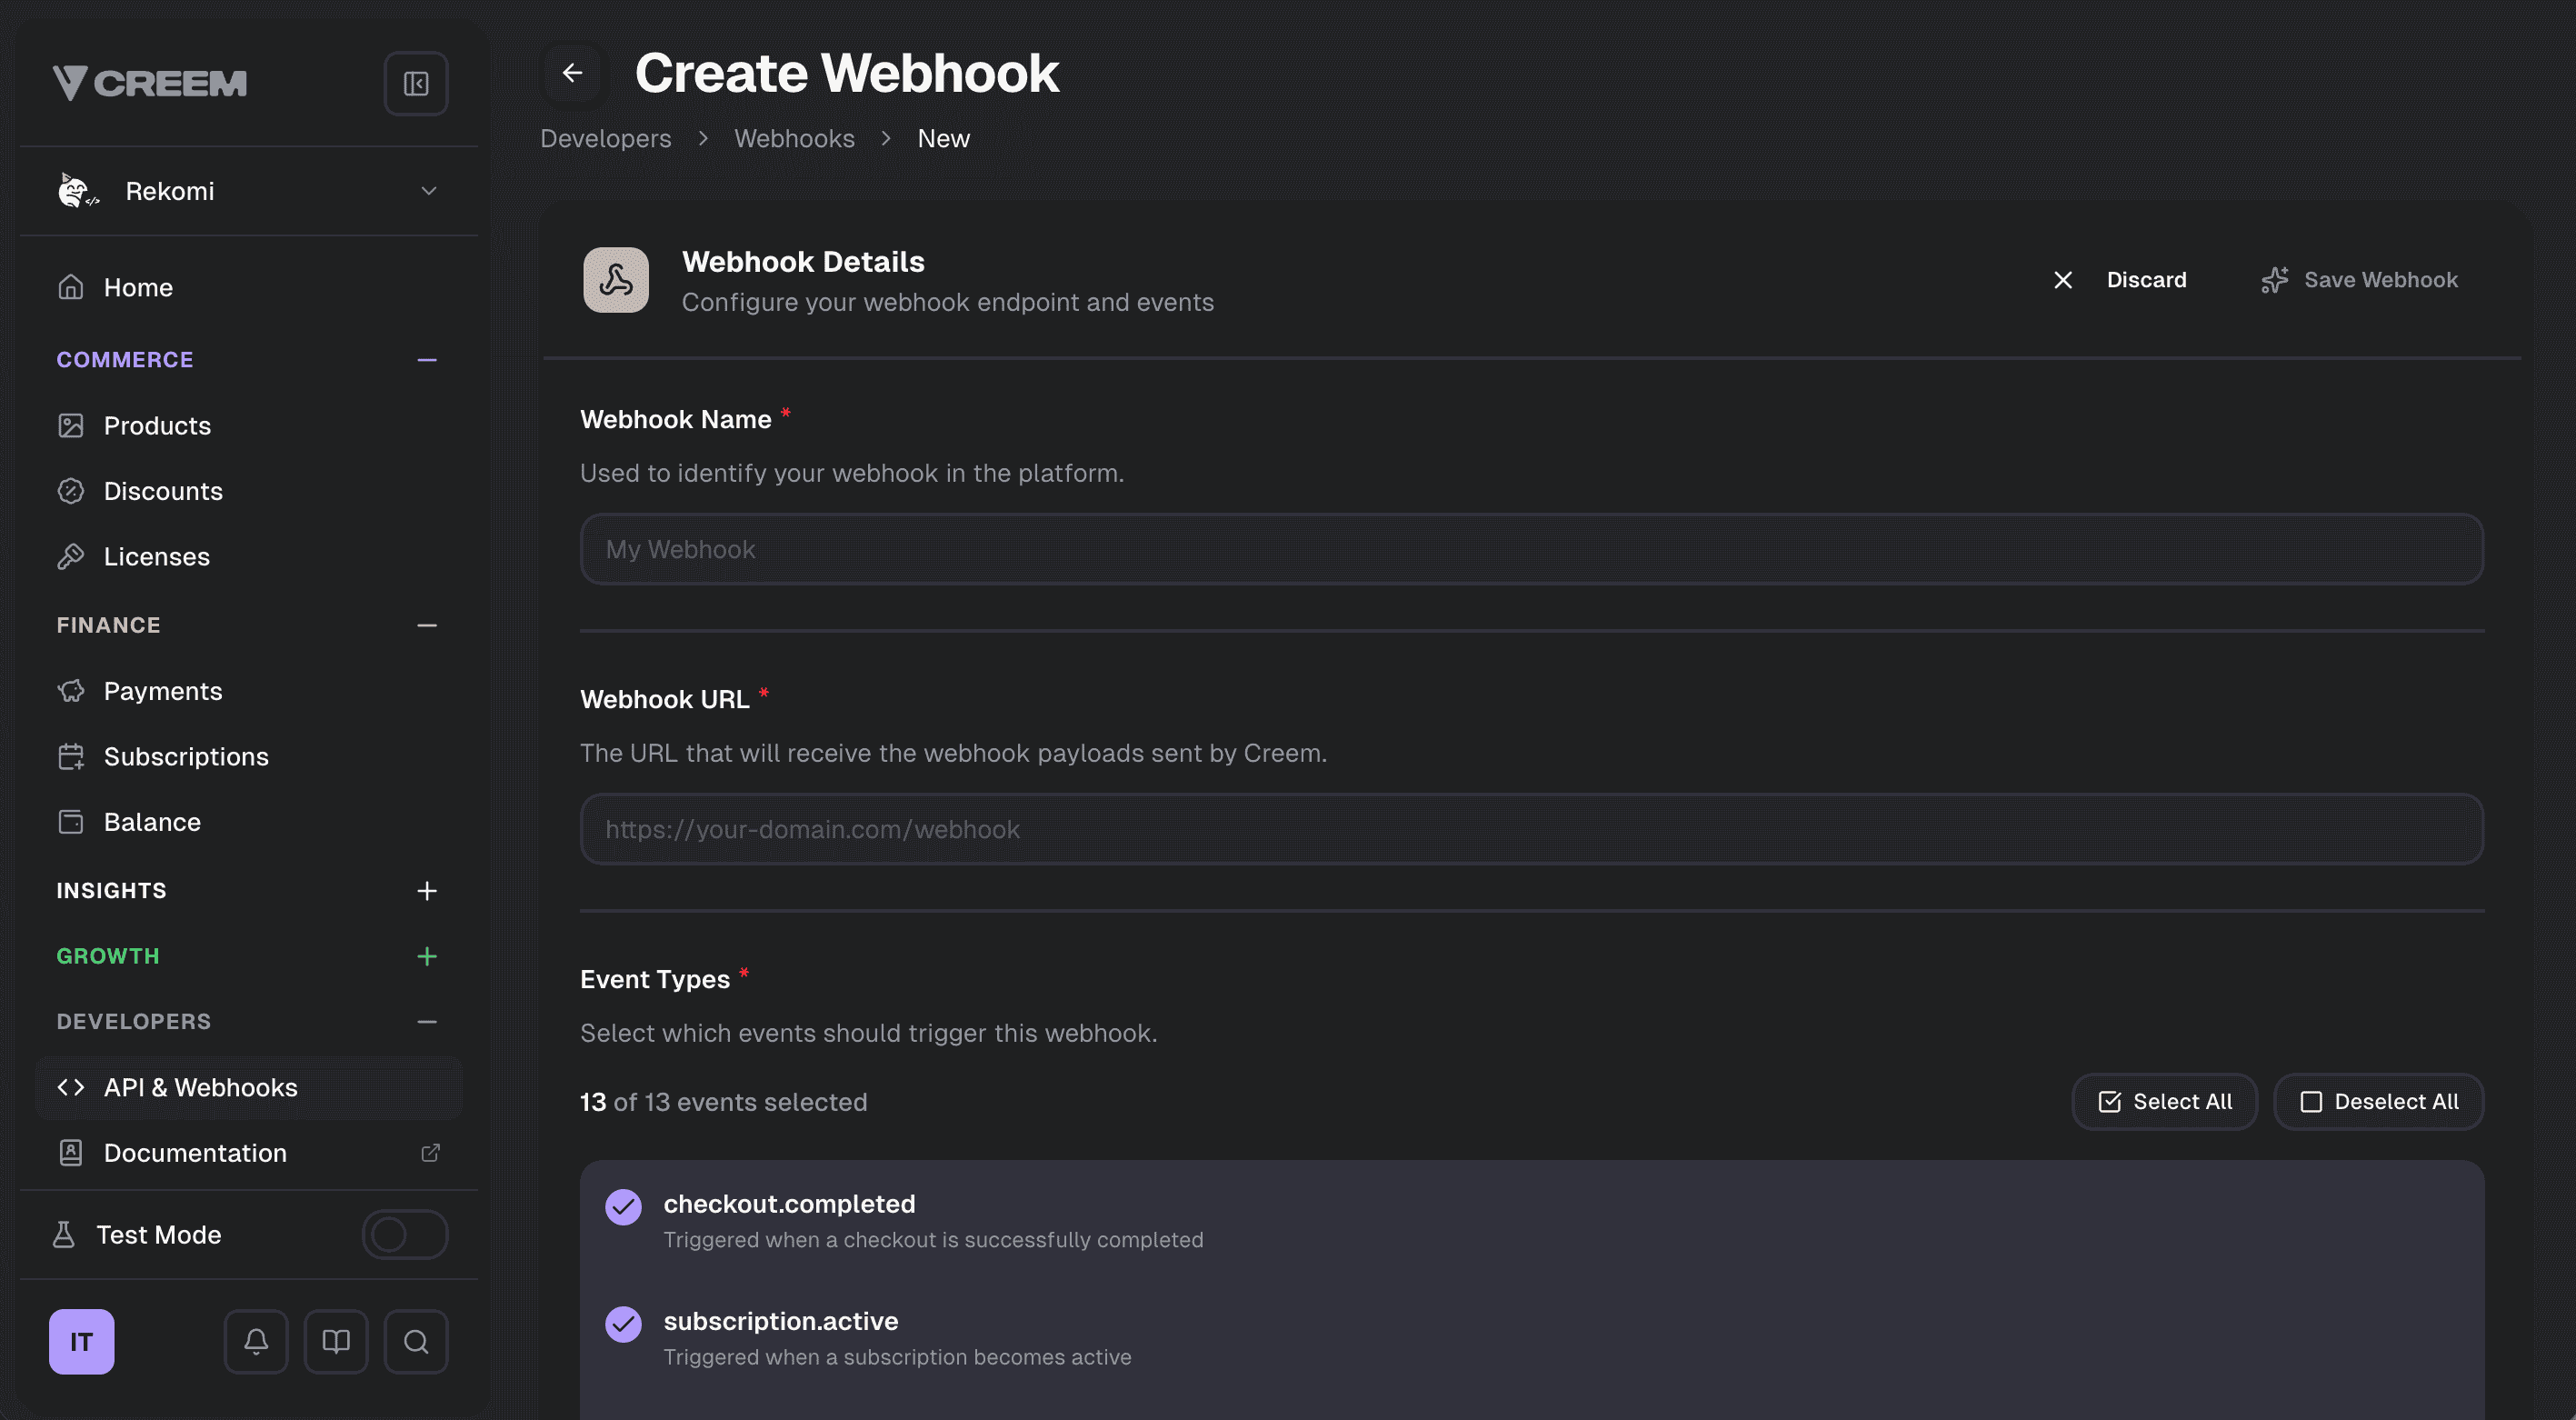Click the Payments piggy bank icon
Image resolution: width=2576 pixels, height=1420 pixels.
[x=70, y=691]
